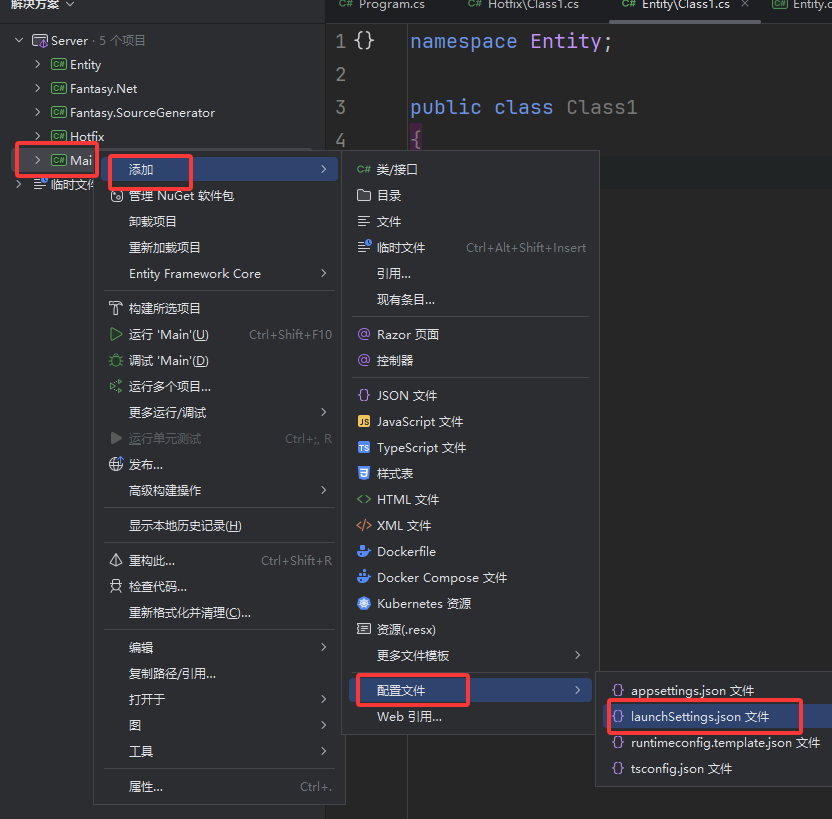Image resolution: width=832 pixels, height=819 pixels.
Task: Click the run multiple projects icon
Action: tap(115, 386)
